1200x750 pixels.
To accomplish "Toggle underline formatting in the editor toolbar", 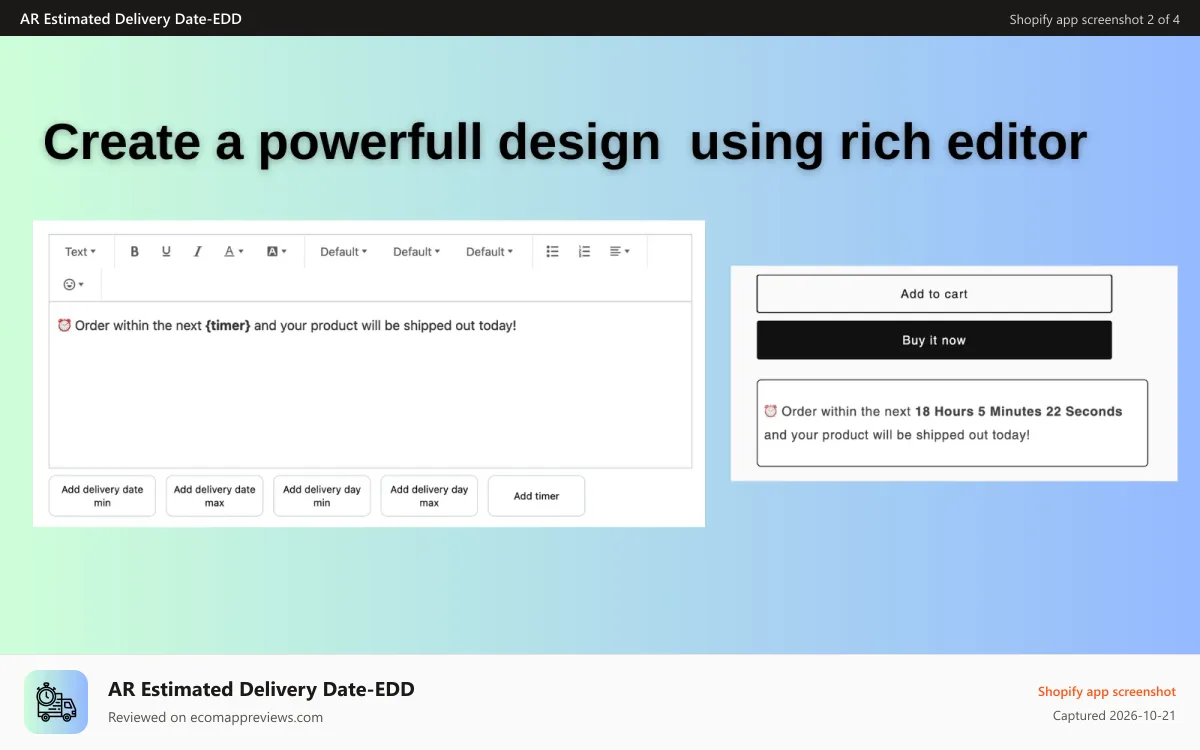I will click(x=166, y=252).
